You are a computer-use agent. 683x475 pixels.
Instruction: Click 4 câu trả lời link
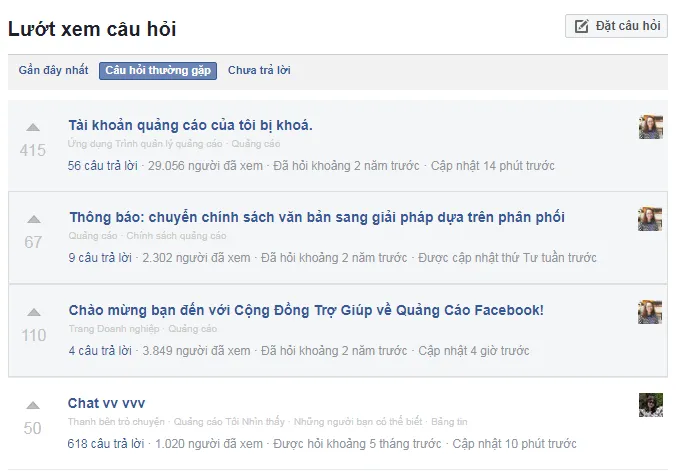click(x=100, y=351)
